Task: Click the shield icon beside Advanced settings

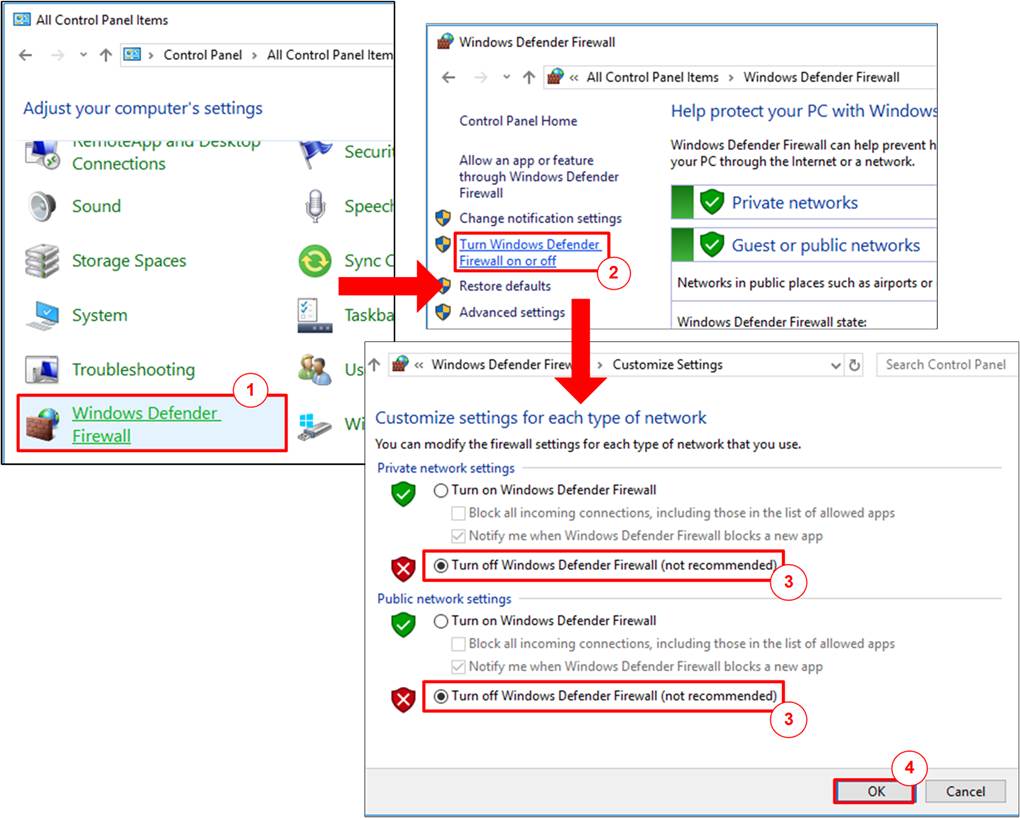Action: click(x=443, y=312)
